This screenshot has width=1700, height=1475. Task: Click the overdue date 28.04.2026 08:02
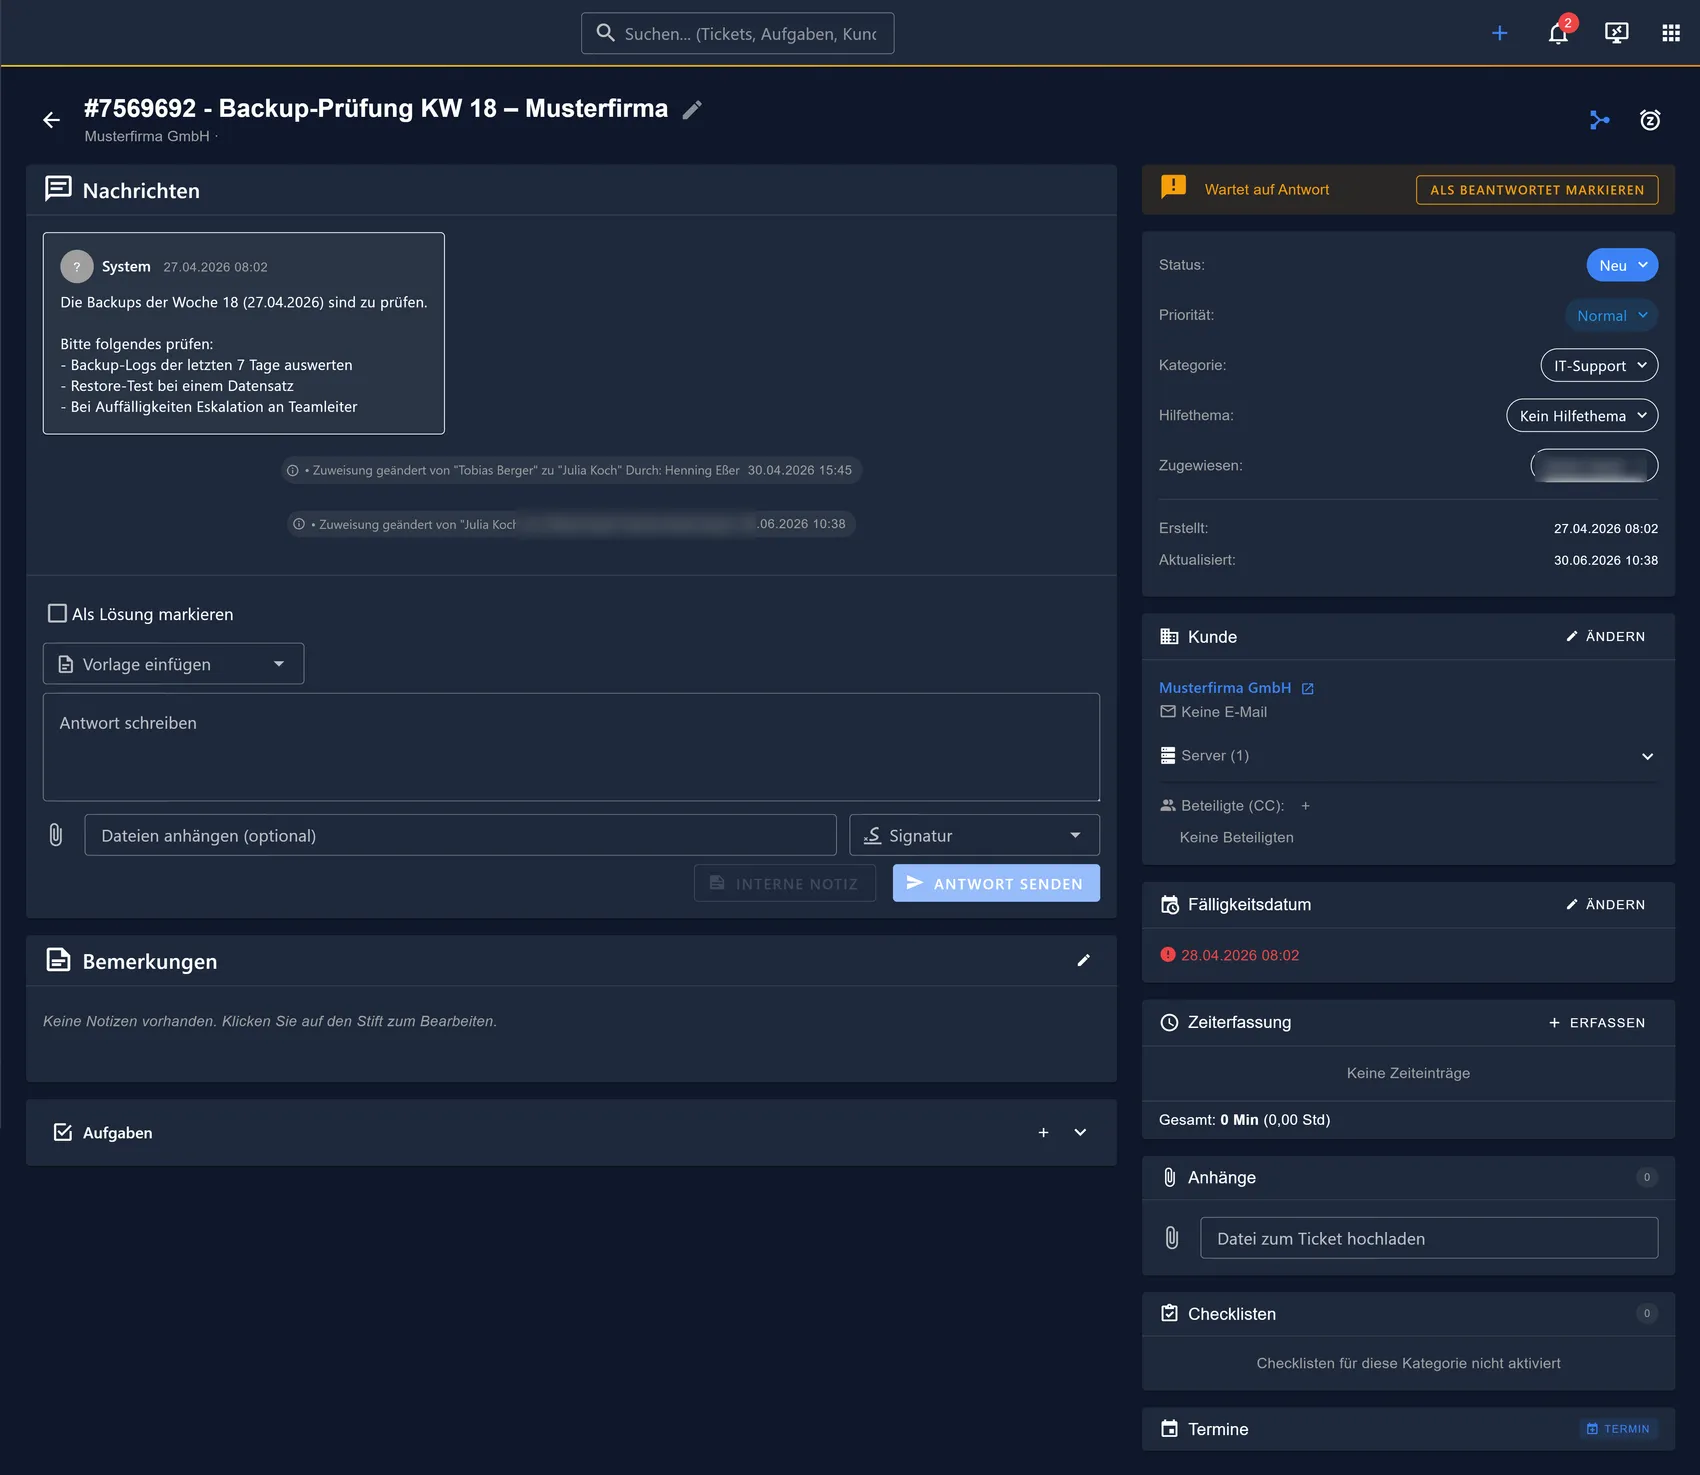pyautogui.click(x=1240, y=956)
